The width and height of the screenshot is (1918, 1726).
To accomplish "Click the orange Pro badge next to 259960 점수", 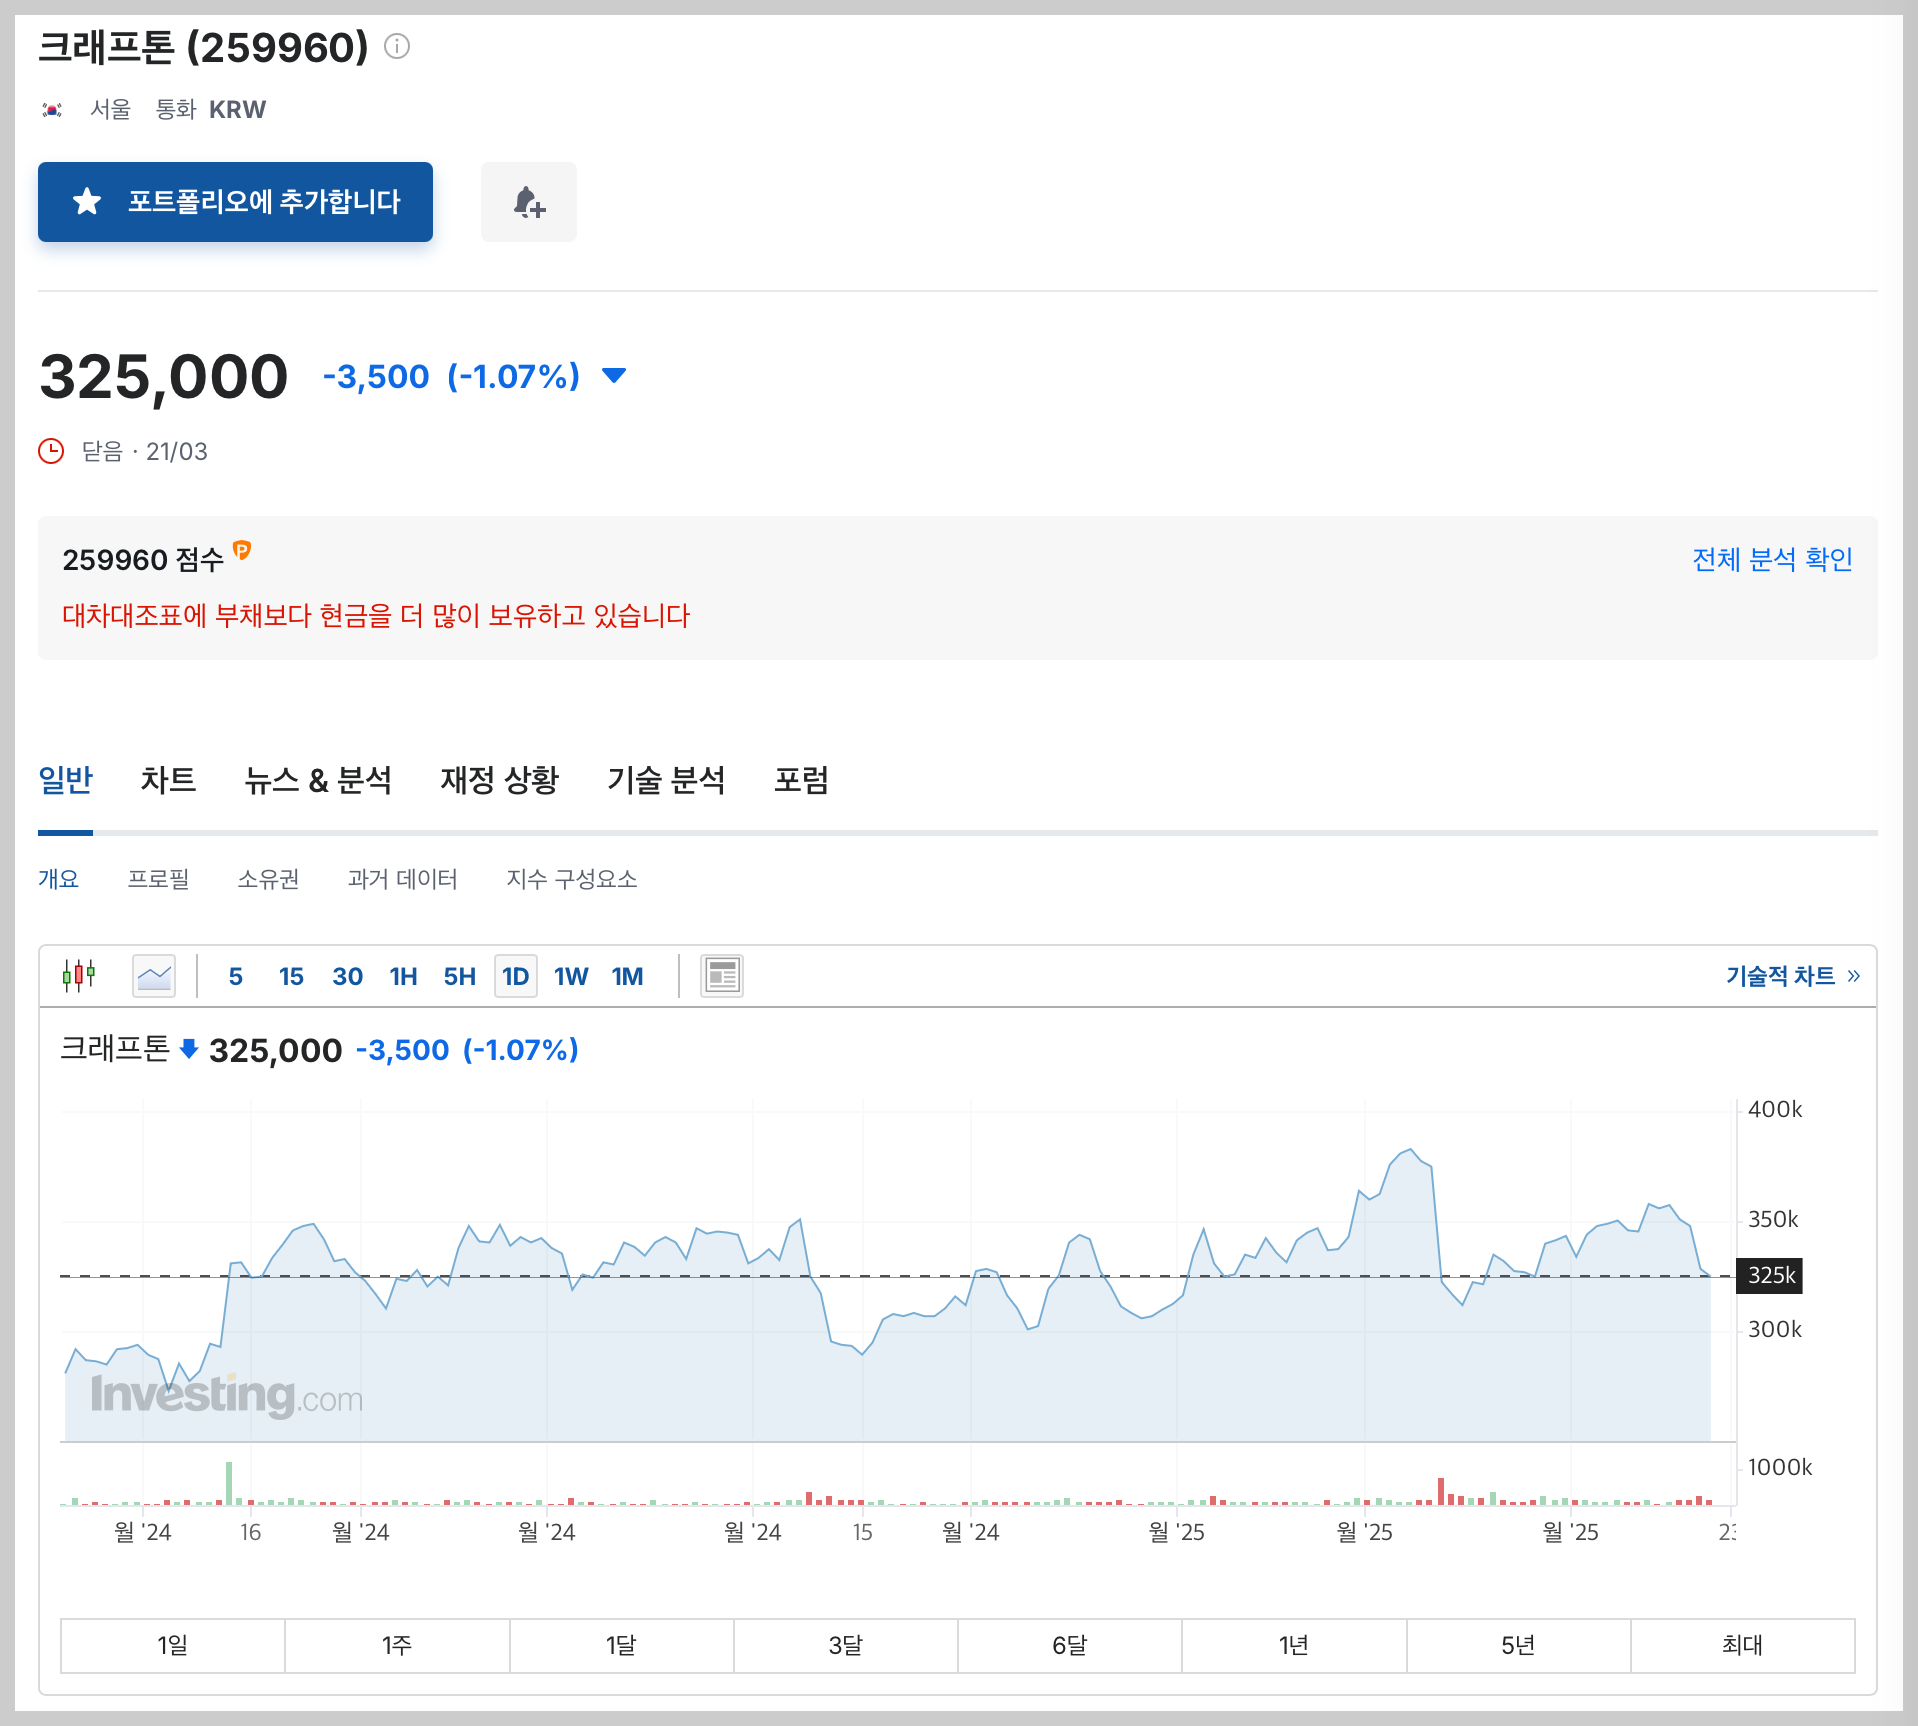I will click(x=242, y=550).
